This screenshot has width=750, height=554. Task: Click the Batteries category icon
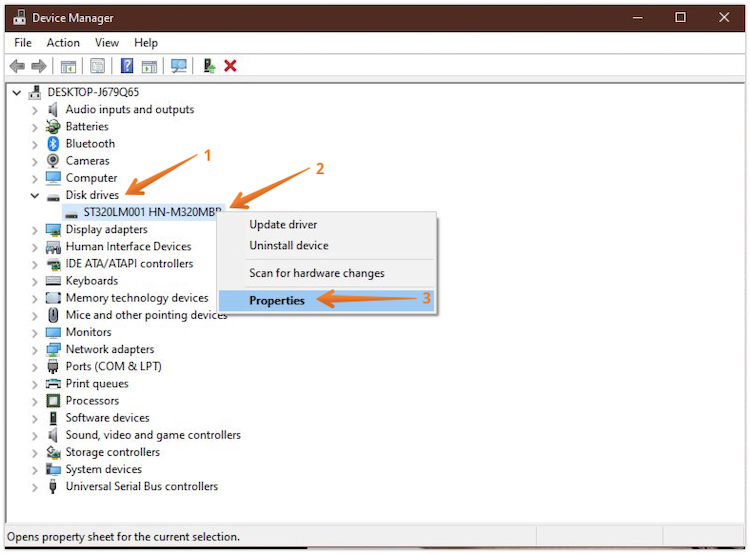53,127
